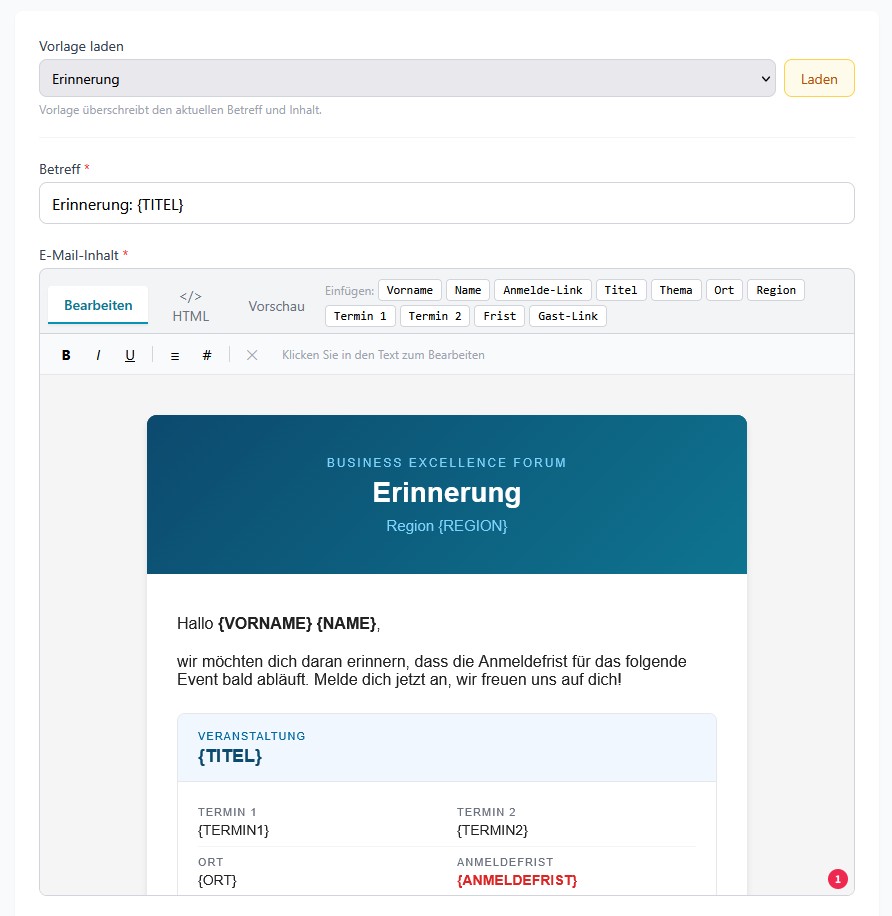Switch to the Vorschau tab

pos(276,306)
